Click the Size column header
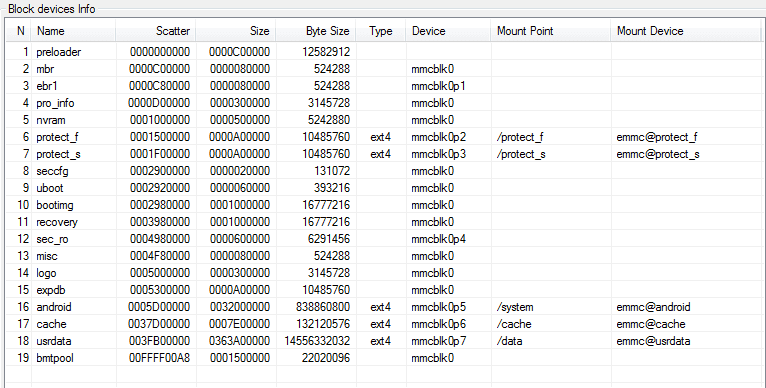 pos(236,31)
